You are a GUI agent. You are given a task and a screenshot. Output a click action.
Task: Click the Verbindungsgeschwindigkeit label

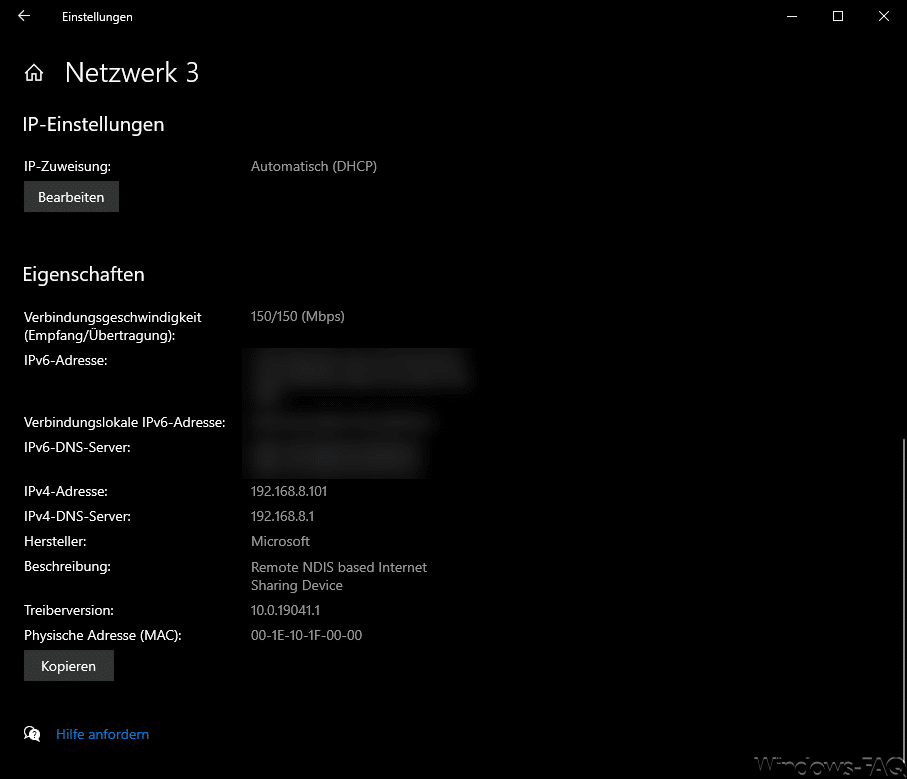[112, 326]
